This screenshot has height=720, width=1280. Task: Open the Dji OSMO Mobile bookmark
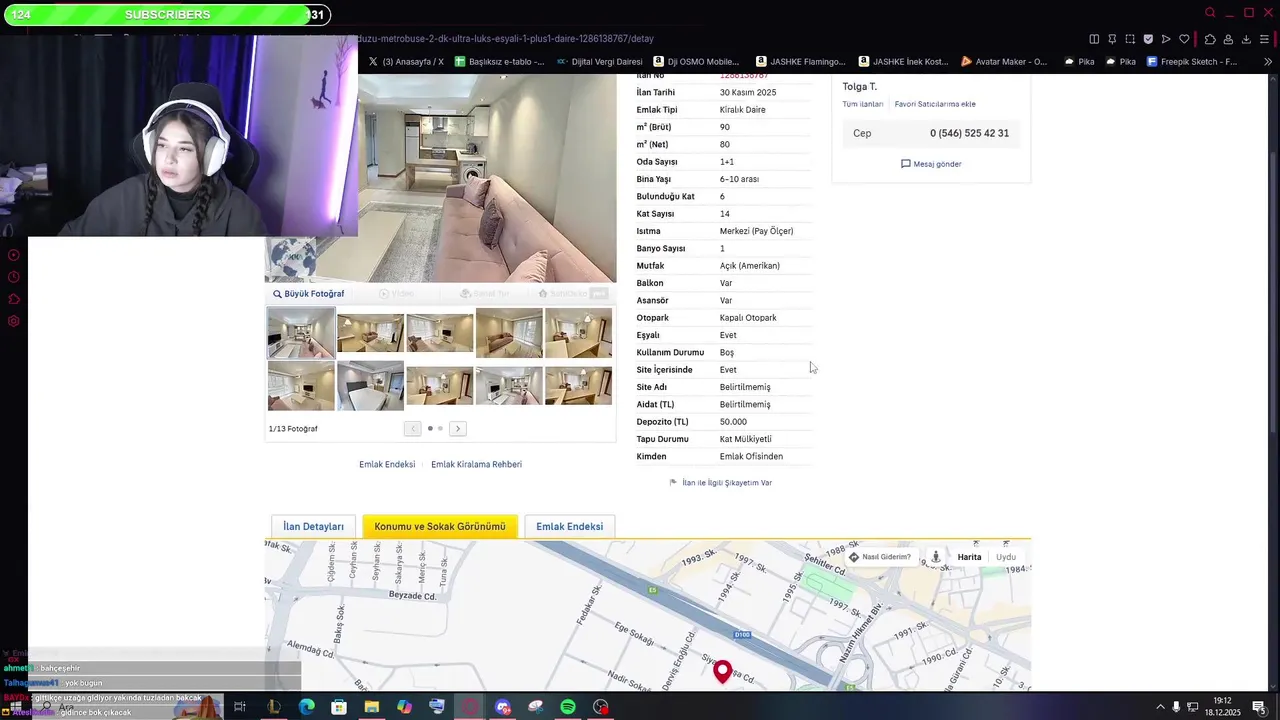tap(695, 61)
